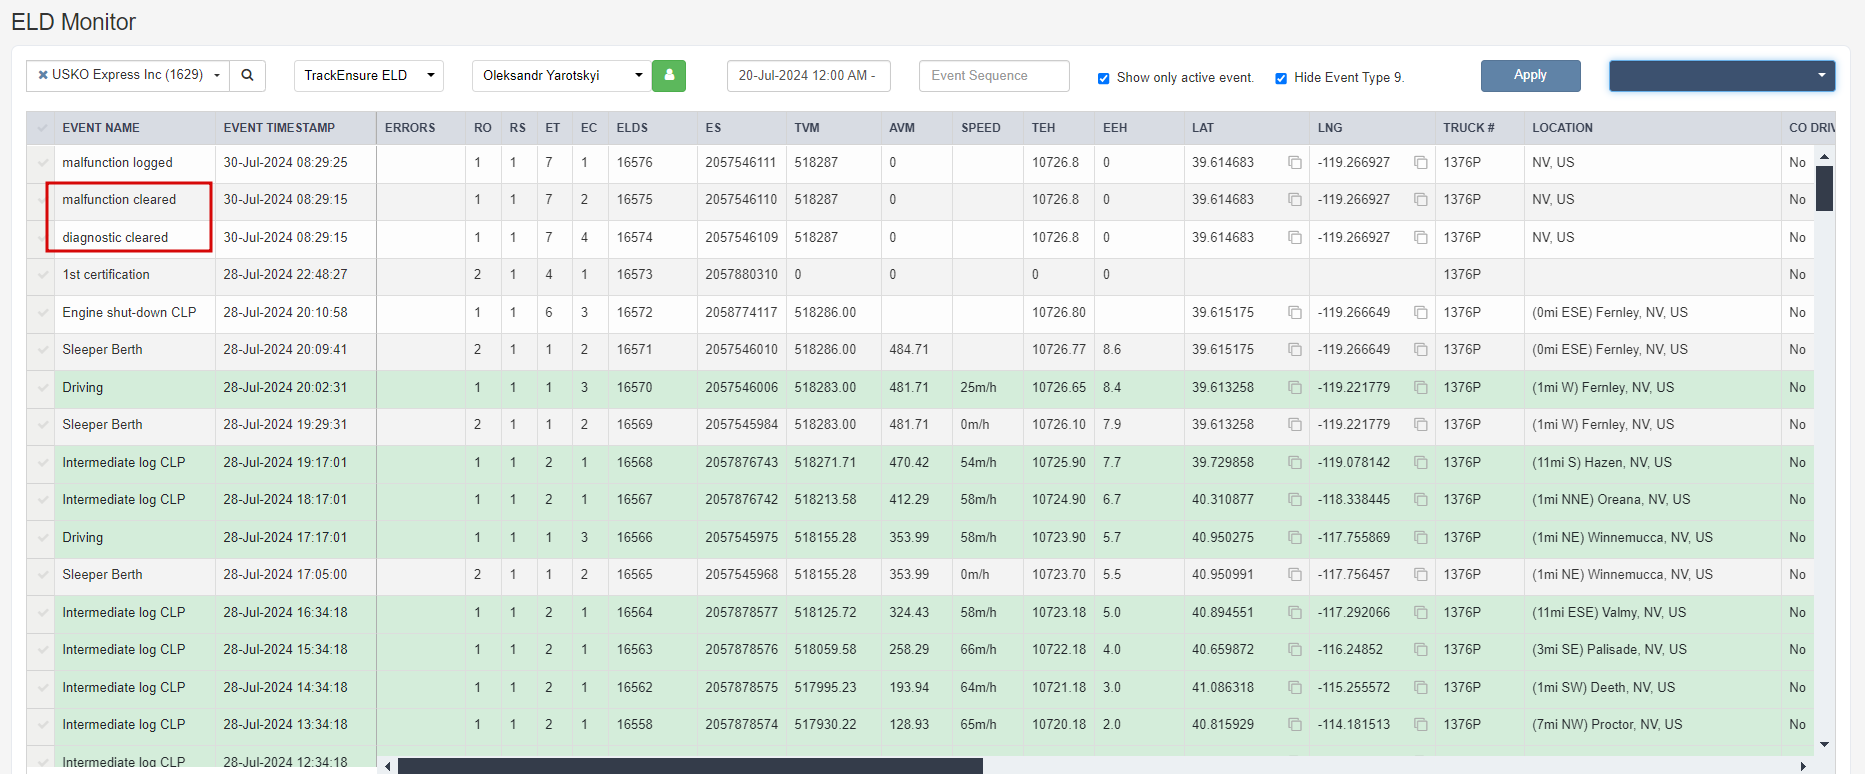The image size is (1865, 774).
Task: Click timestamp 28-Jul-2024 20:10:58
Action: click(285, 312)
